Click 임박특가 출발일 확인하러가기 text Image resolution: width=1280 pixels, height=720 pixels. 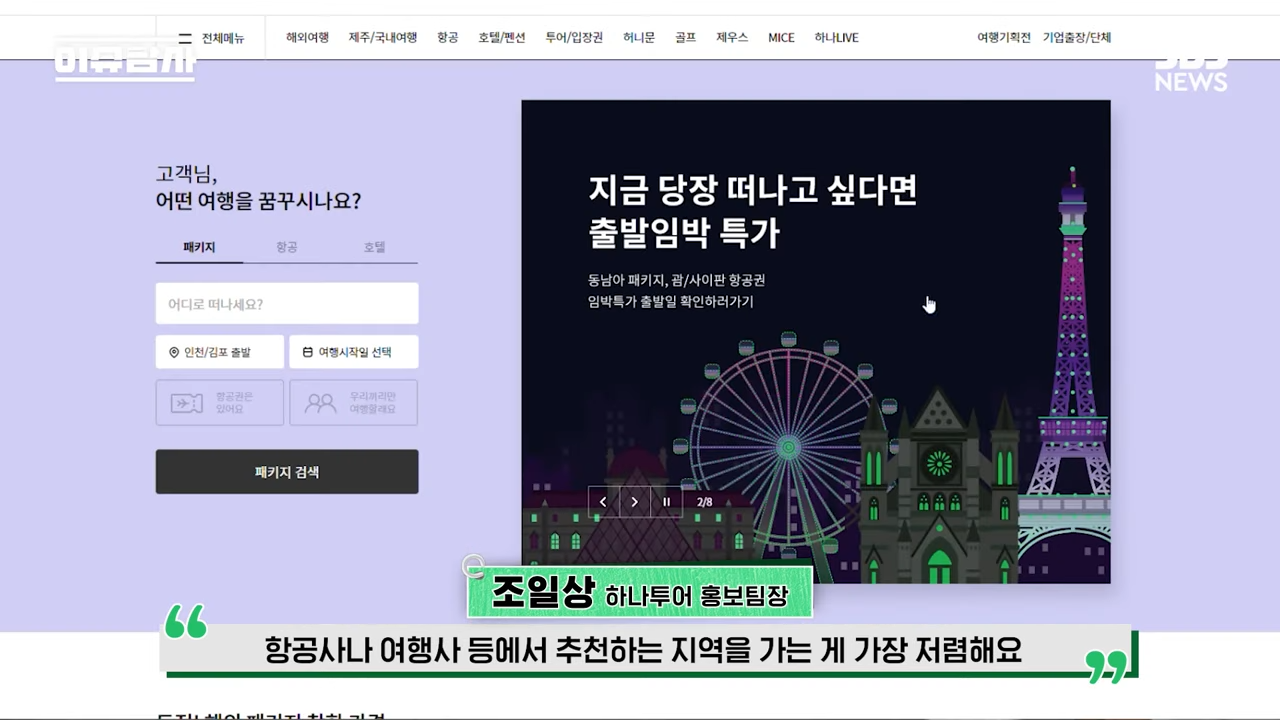pos(671,301)
